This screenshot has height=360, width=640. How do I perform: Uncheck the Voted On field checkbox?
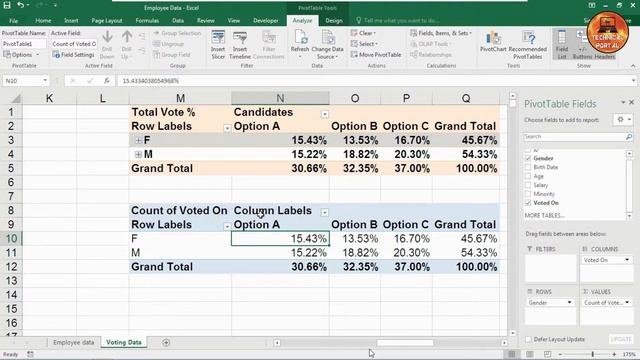tap(528, 203)
